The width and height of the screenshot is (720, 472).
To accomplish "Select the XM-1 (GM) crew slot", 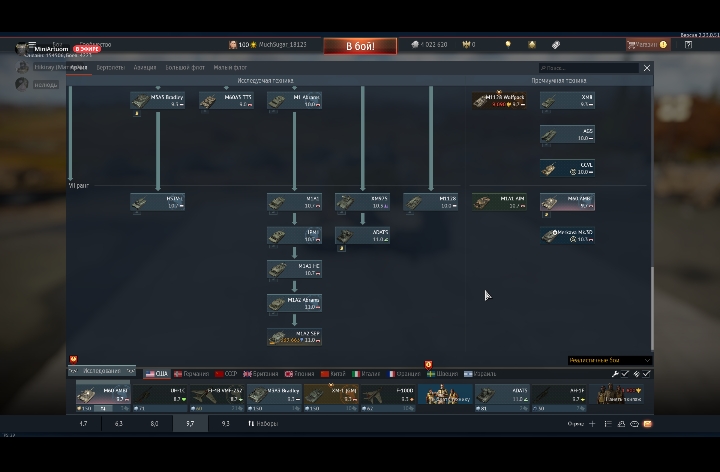I will tap(331, 398).
